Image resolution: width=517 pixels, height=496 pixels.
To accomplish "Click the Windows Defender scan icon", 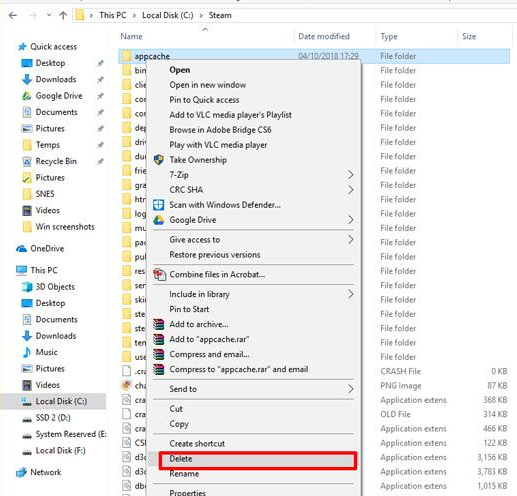I will (x=159, y=205).
